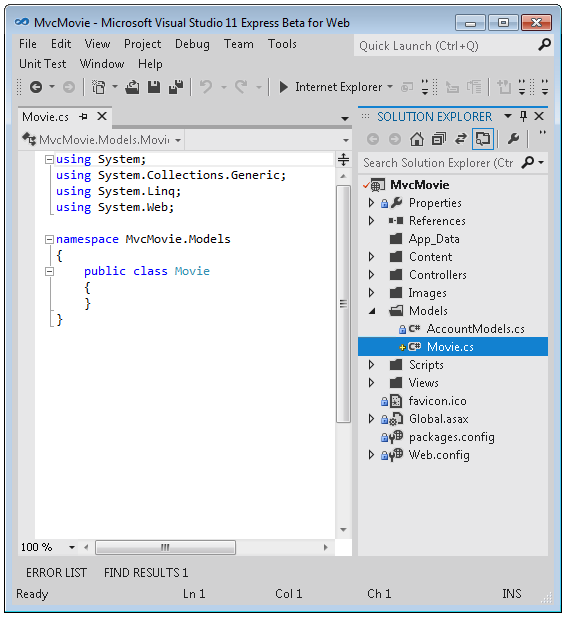This screenshot has width=562, height=619.
Task: Click the Quick Launch magnifier icon
Action: click(544, 45)
